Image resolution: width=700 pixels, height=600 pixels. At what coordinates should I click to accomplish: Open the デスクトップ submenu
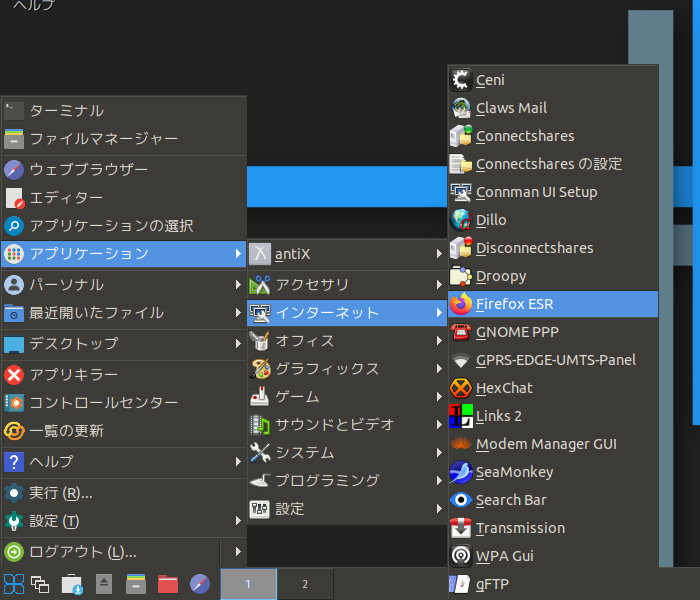124,344
